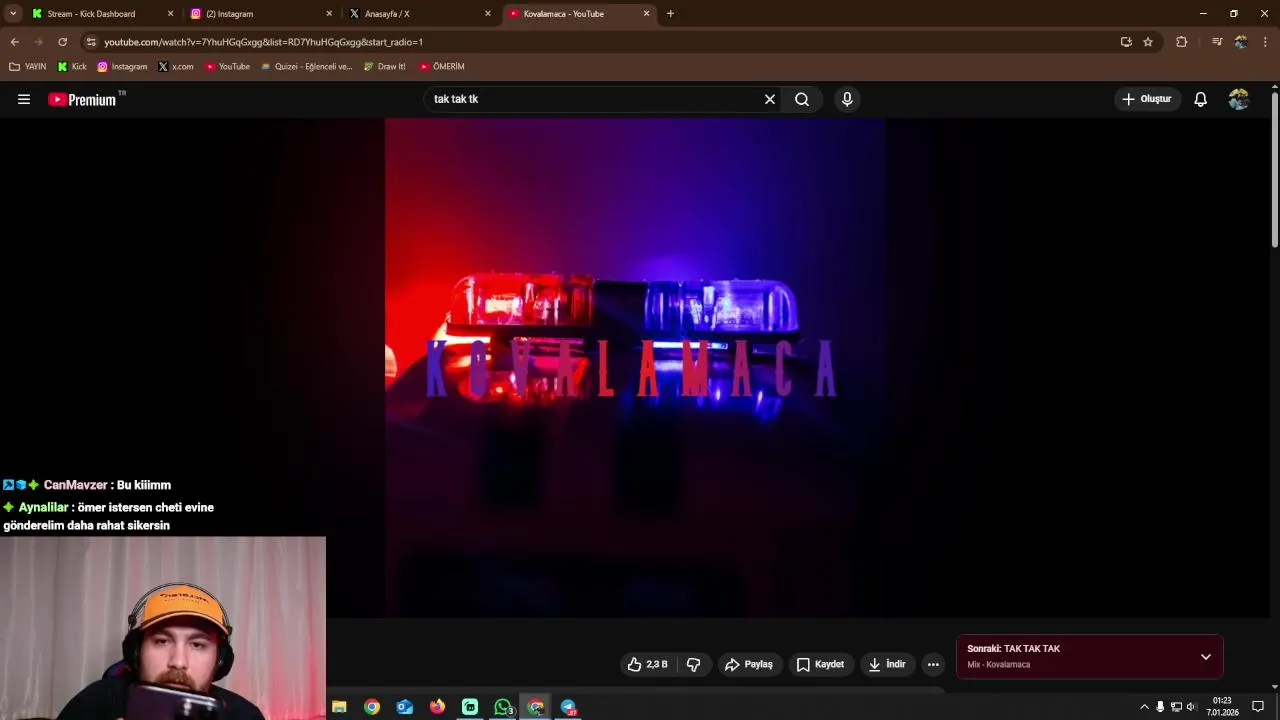Open Chrome profile avatar
Image resolution: width=1280 pixels, height=720 pixels.
pyautogui.click(x=1241, y=42)
